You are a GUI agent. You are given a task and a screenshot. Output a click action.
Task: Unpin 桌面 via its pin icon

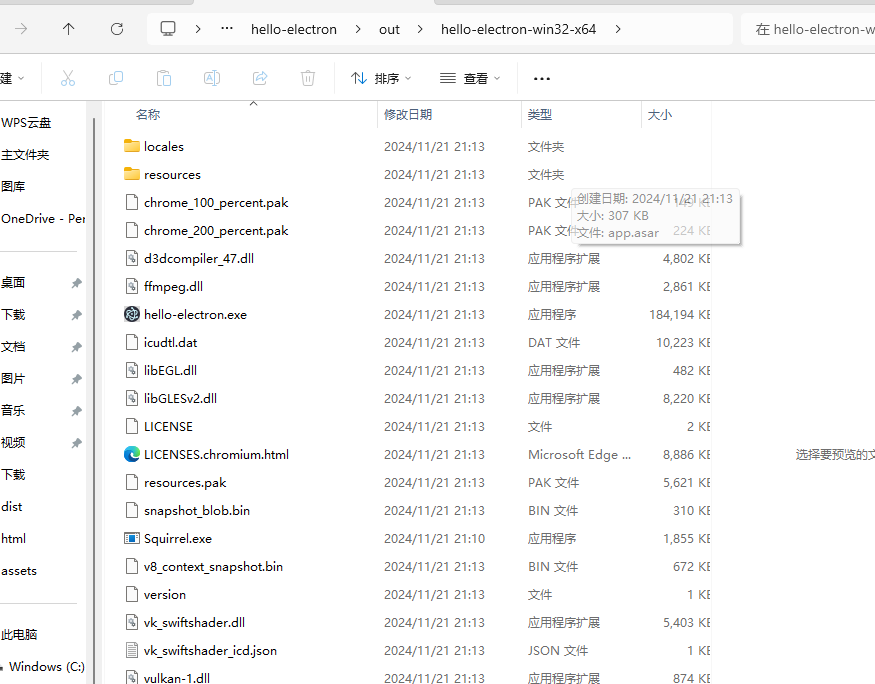(76, 283)
